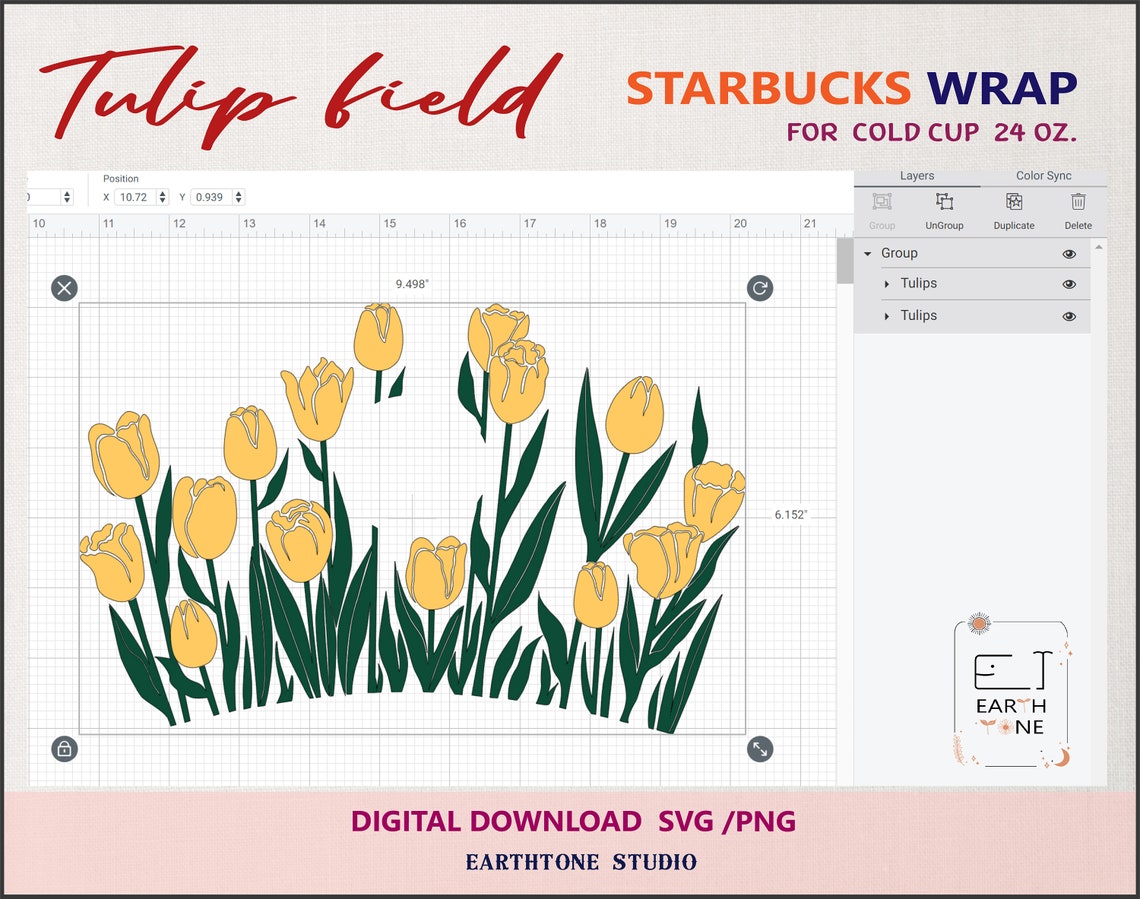This screenshot has width=1140, height=899.
Task: Collapse the Group layer disclosure arrow
Action: coord(868,253)
